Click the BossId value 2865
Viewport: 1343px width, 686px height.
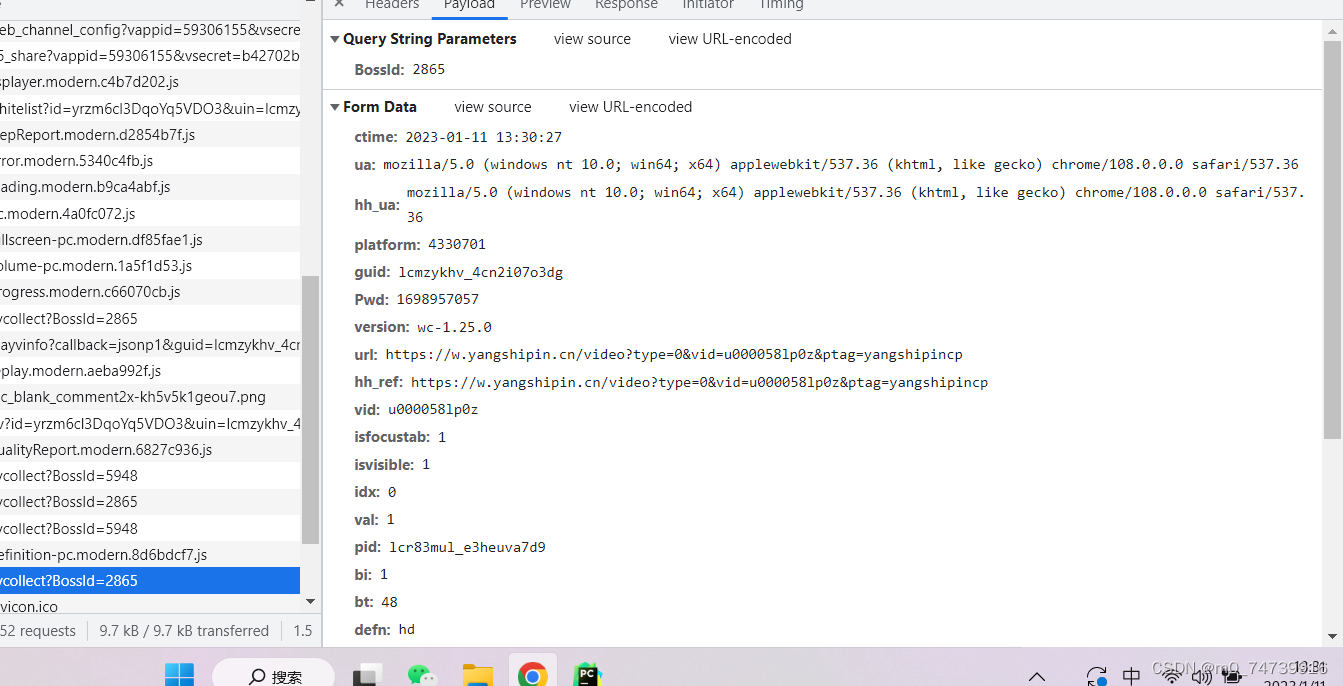pos(428,69)
